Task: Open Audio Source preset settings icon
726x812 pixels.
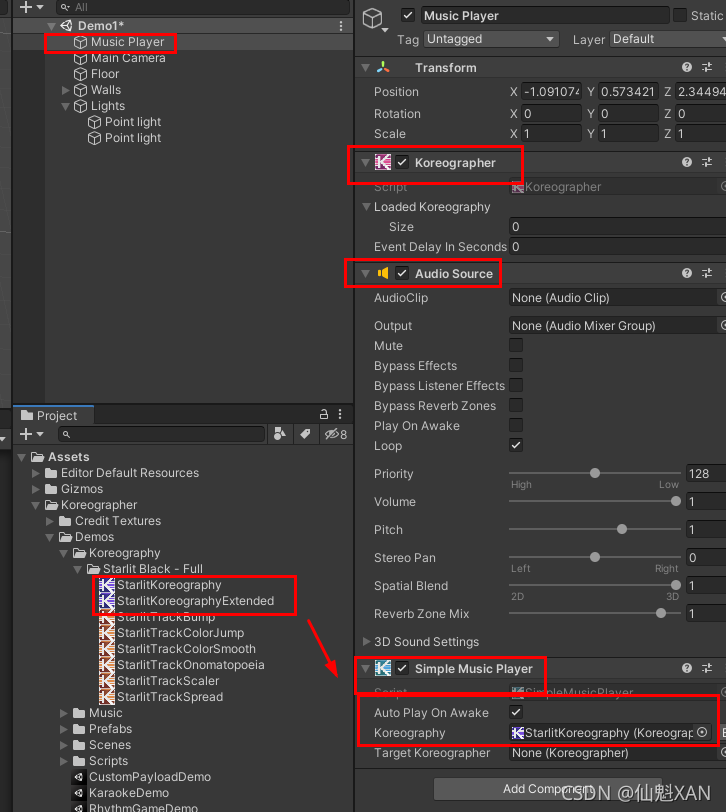Action: point(707,273)
